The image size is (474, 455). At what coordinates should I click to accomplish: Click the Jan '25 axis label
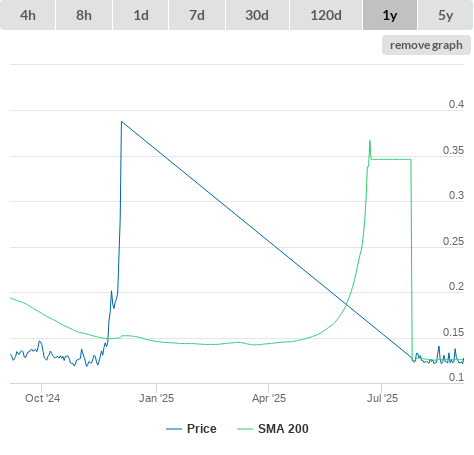pos(156,398)
